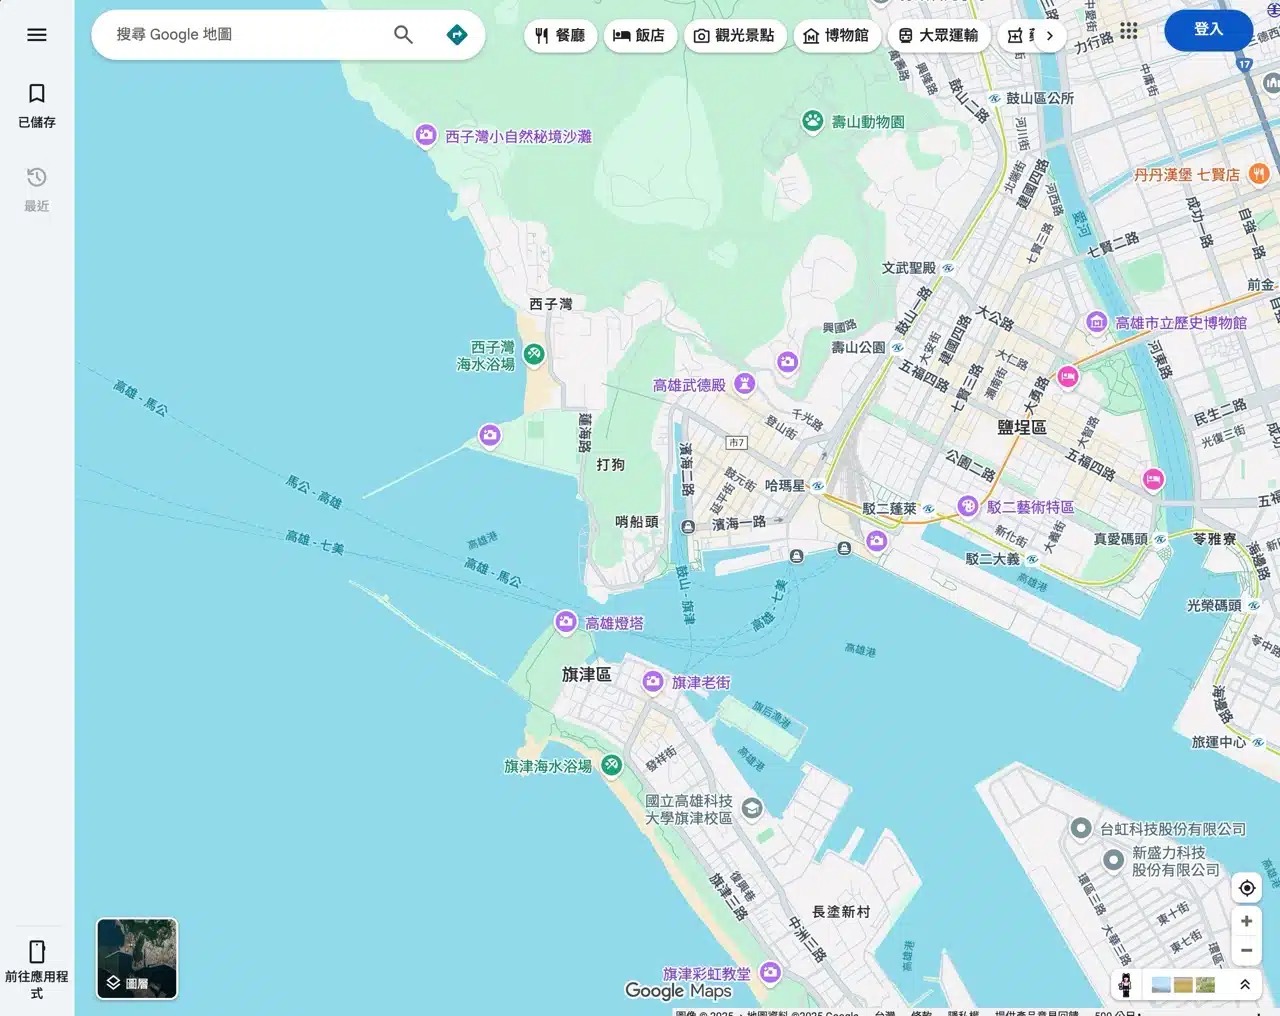
Task: Select the Street View pegman
Action: pos(1126,985)
